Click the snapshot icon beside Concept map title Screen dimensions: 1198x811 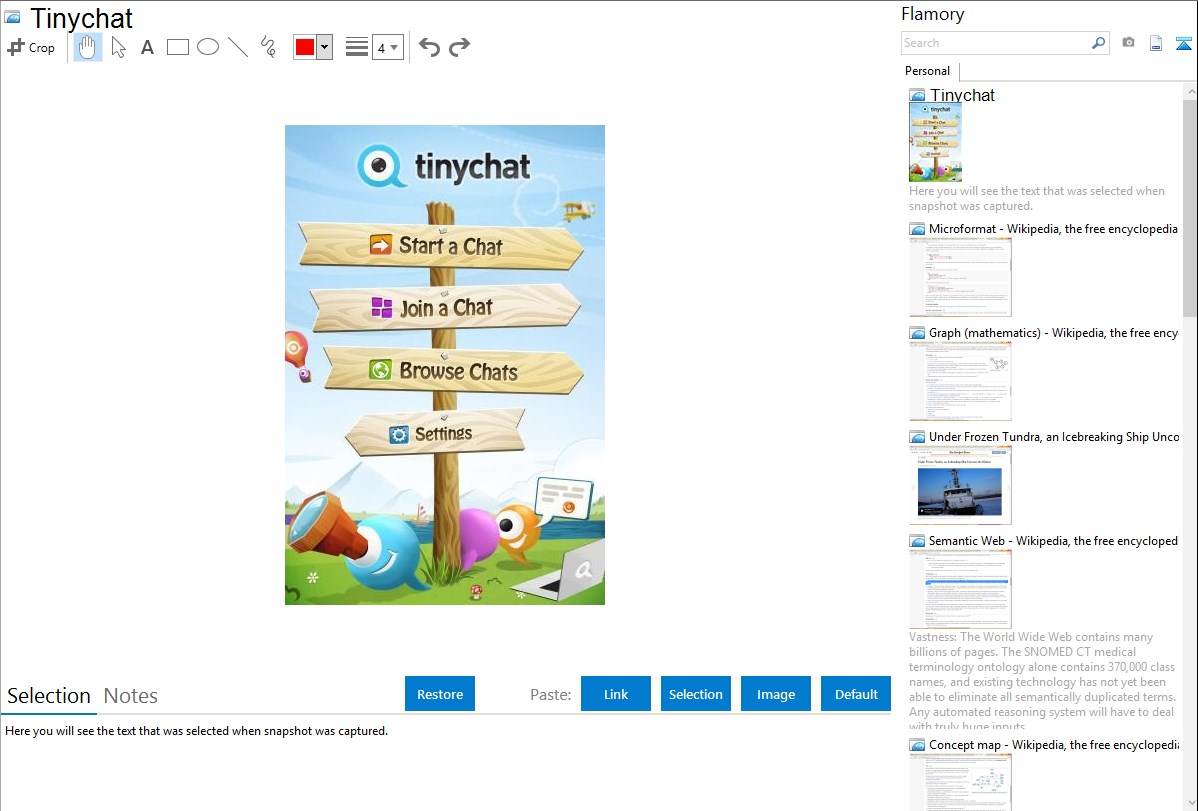point(917,744)
